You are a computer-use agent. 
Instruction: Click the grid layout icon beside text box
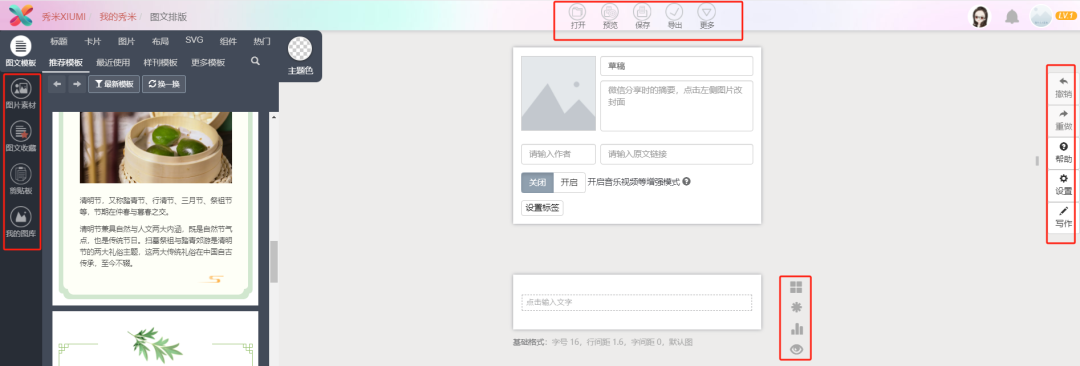pyautogui.click(x=796, y=287)
